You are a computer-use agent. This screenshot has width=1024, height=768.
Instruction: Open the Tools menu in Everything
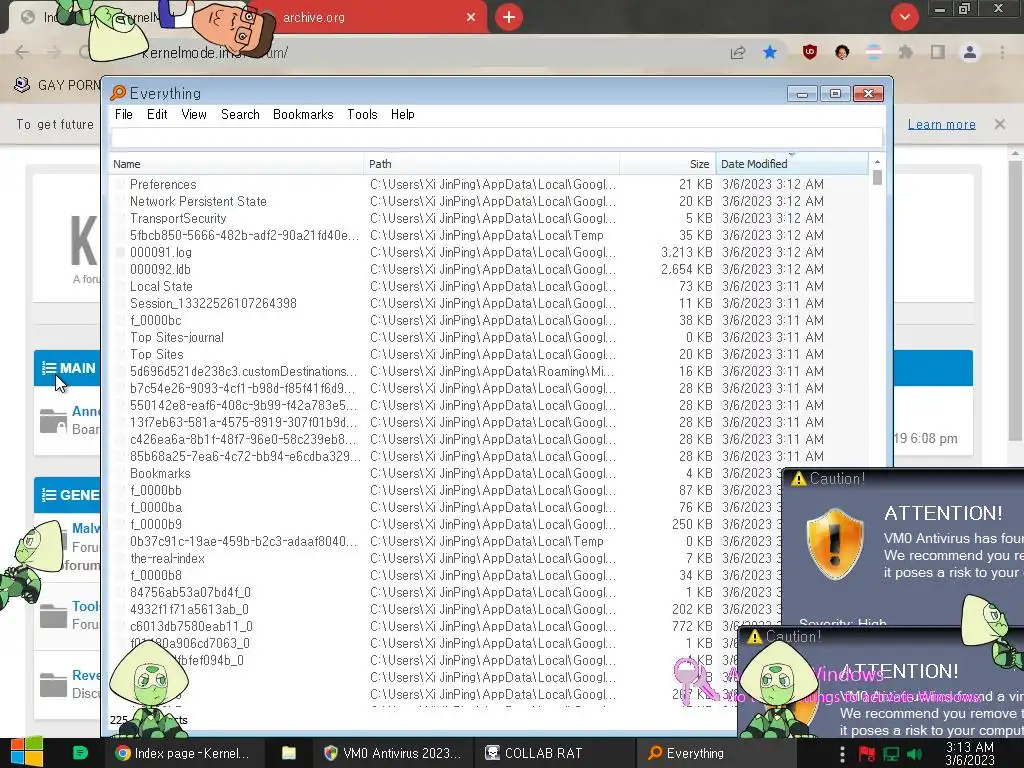pos(362,114)
